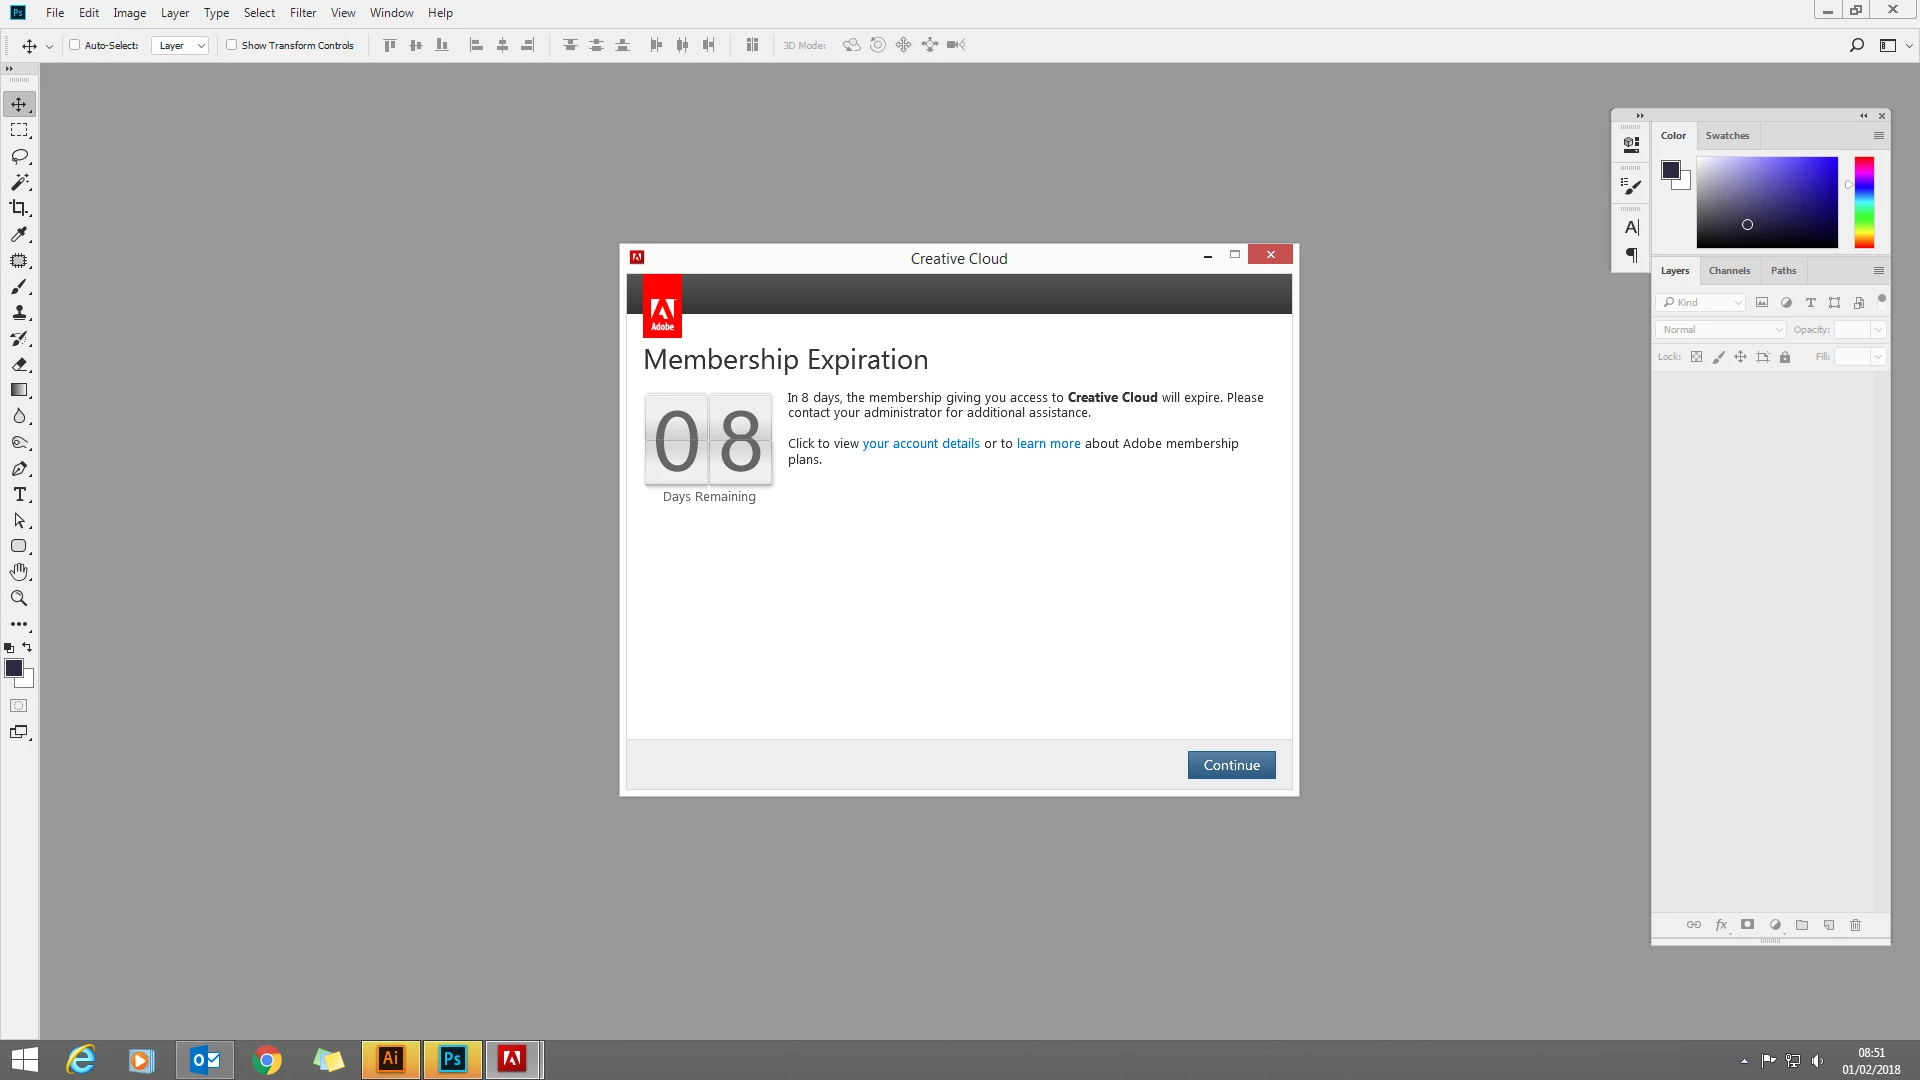
Task: Switch to the Swatches tab
Action: click(1727, 136)
